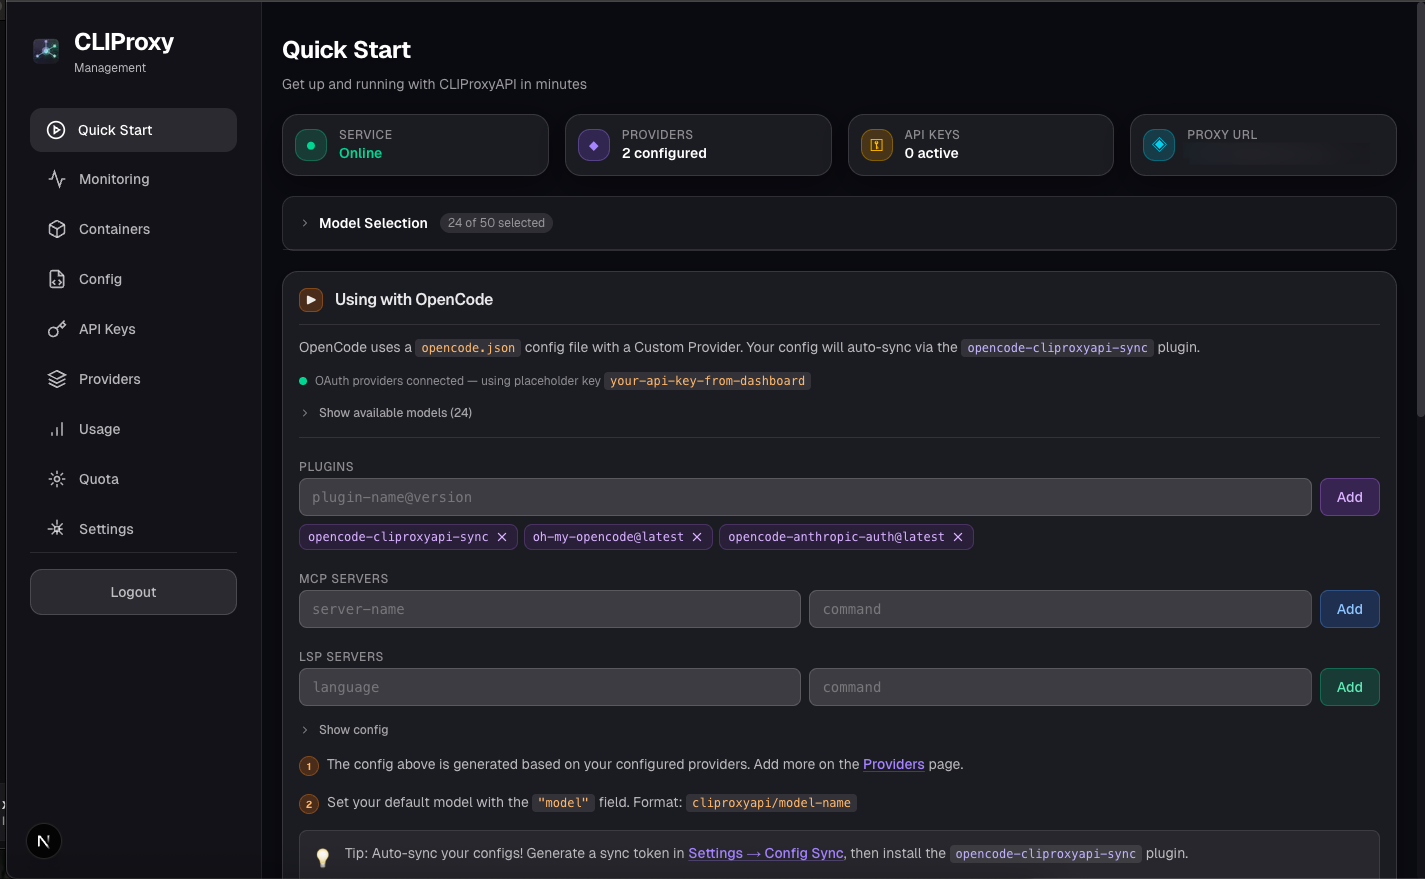Click the page vertical scrollbar
The width and height of the screenshot is (1425, 879).
pyautogui.click(x=1420, y=210)
